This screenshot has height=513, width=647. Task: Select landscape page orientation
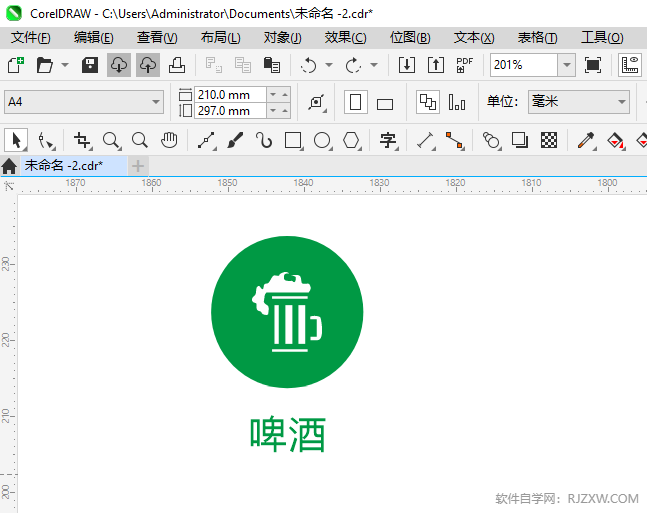[x=385, y=104]
